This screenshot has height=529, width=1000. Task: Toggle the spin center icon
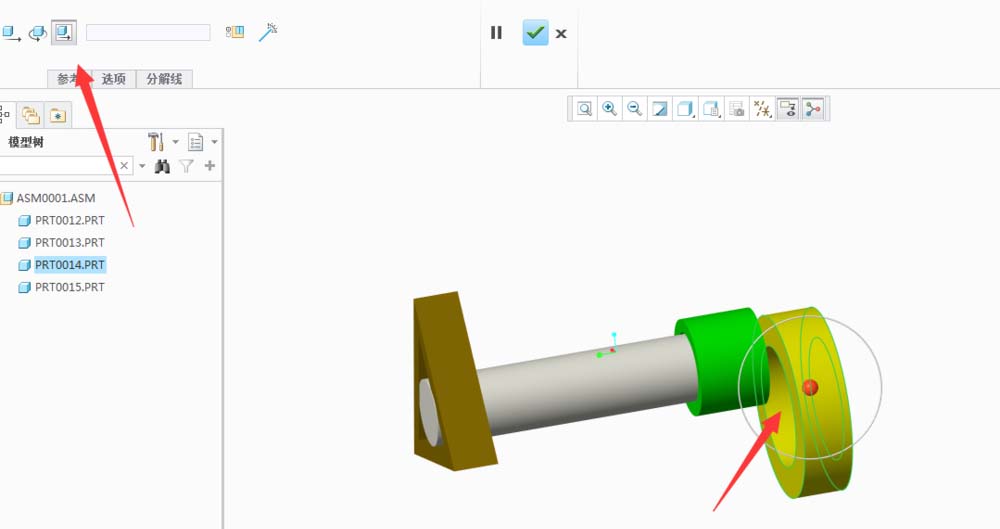[814, 109]
